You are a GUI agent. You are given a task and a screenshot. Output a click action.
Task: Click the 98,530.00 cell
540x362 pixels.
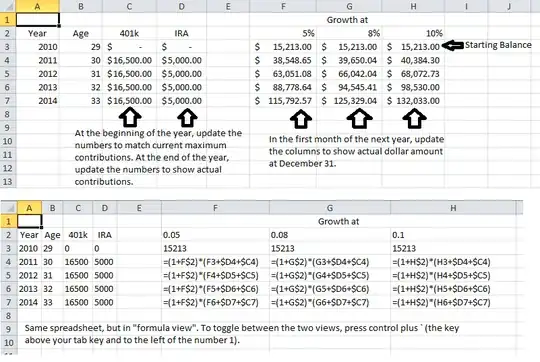tap(413, 87)
